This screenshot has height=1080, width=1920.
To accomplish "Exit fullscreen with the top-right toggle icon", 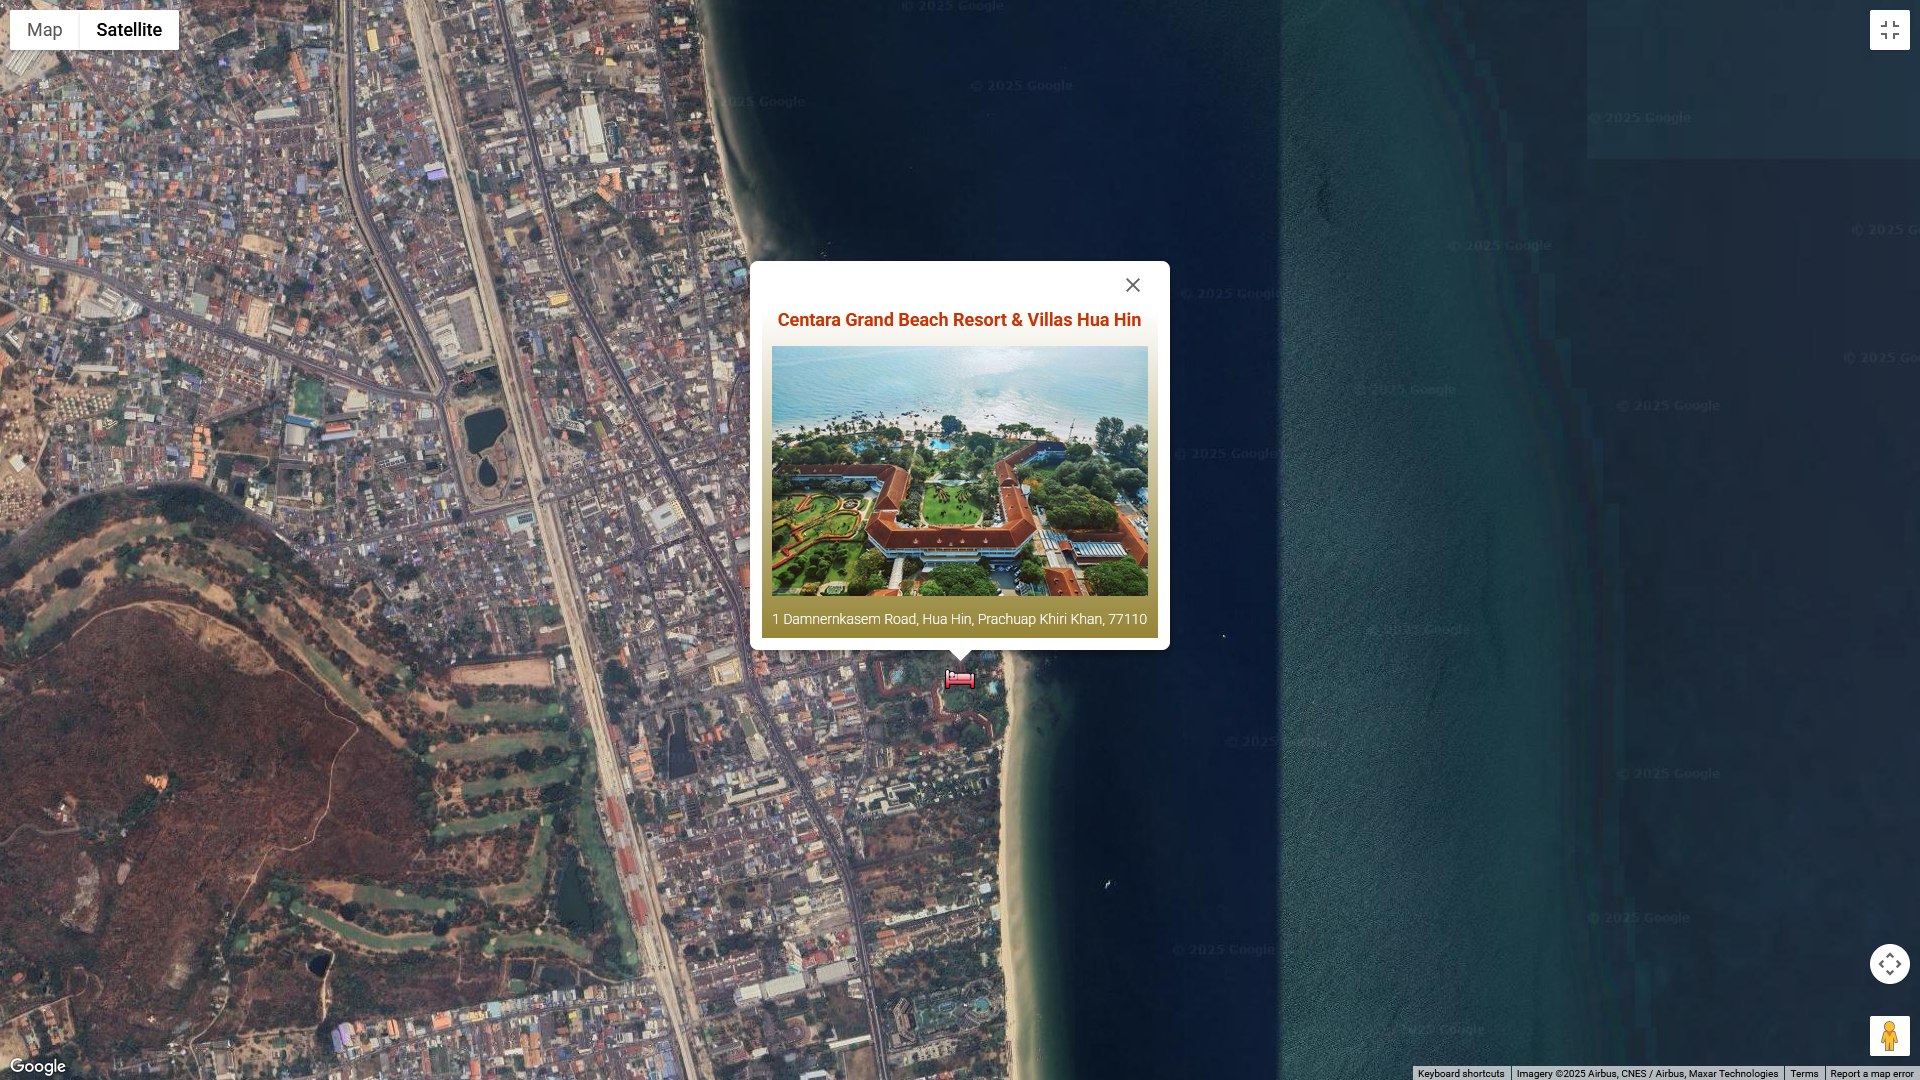I will 1889,30.
